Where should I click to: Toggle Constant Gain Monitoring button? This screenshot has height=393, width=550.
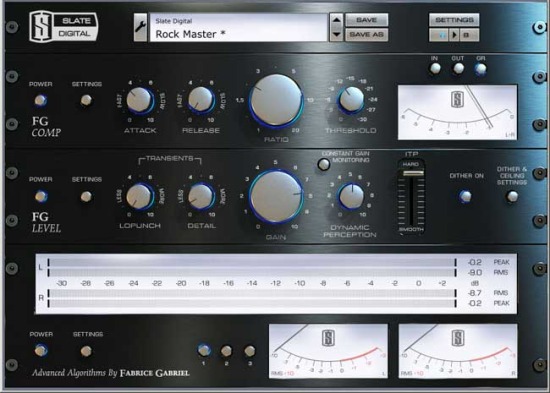[323, 164]
